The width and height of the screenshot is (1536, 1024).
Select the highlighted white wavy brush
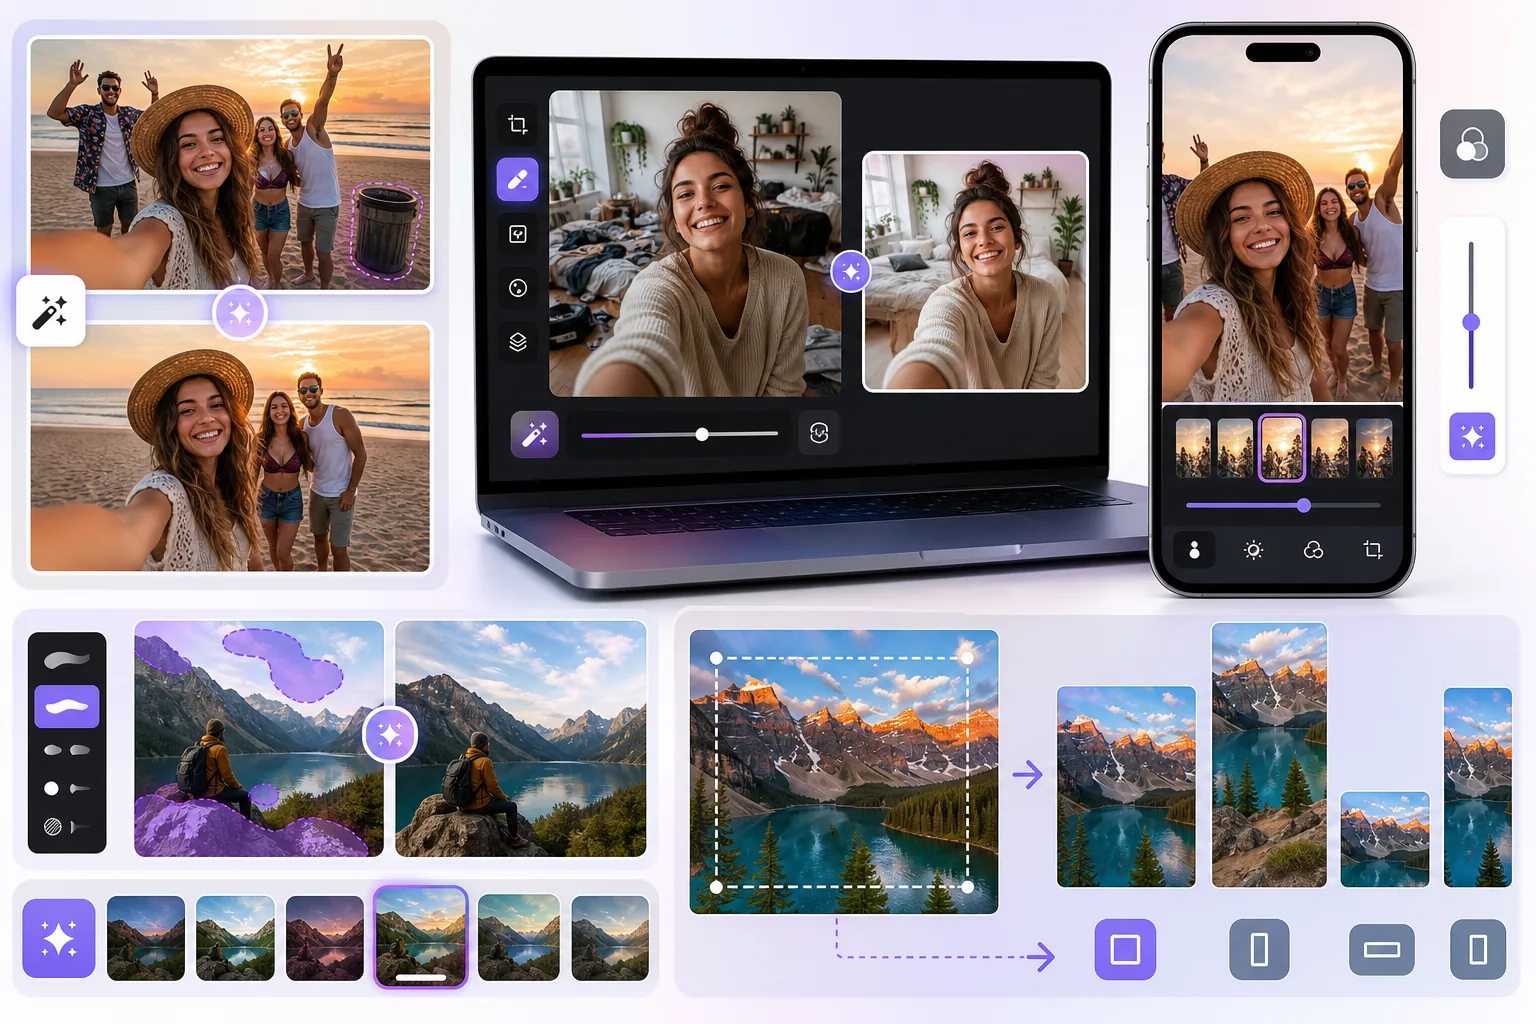tap(67, 706)
